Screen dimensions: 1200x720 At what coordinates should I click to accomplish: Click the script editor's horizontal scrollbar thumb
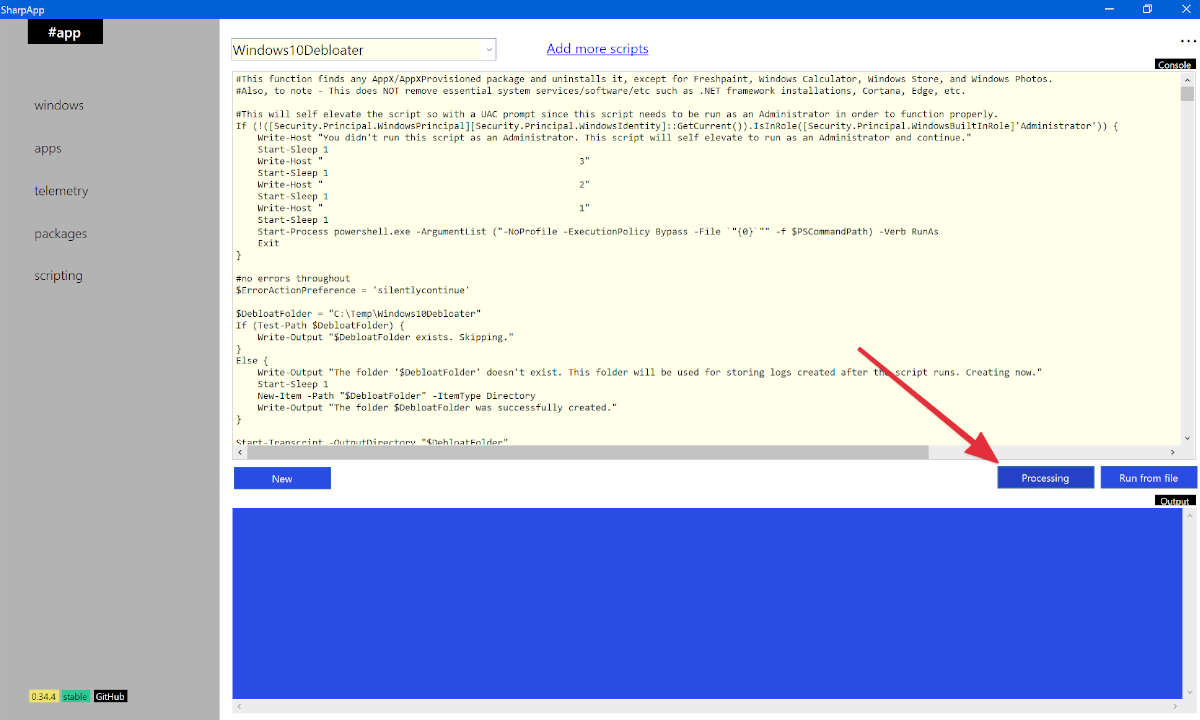click(588, 453)
